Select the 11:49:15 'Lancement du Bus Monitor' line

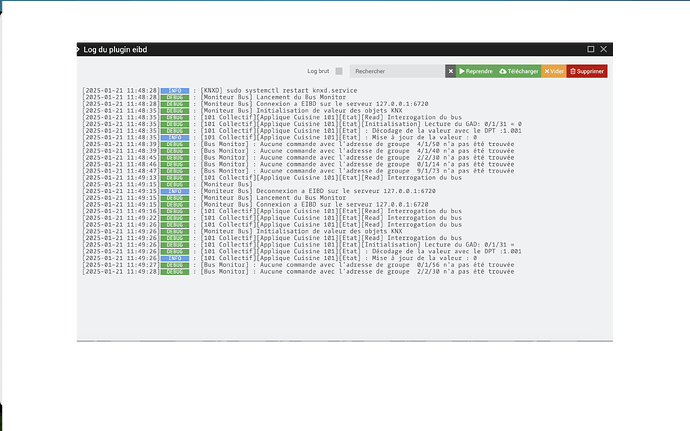[214, 198]
